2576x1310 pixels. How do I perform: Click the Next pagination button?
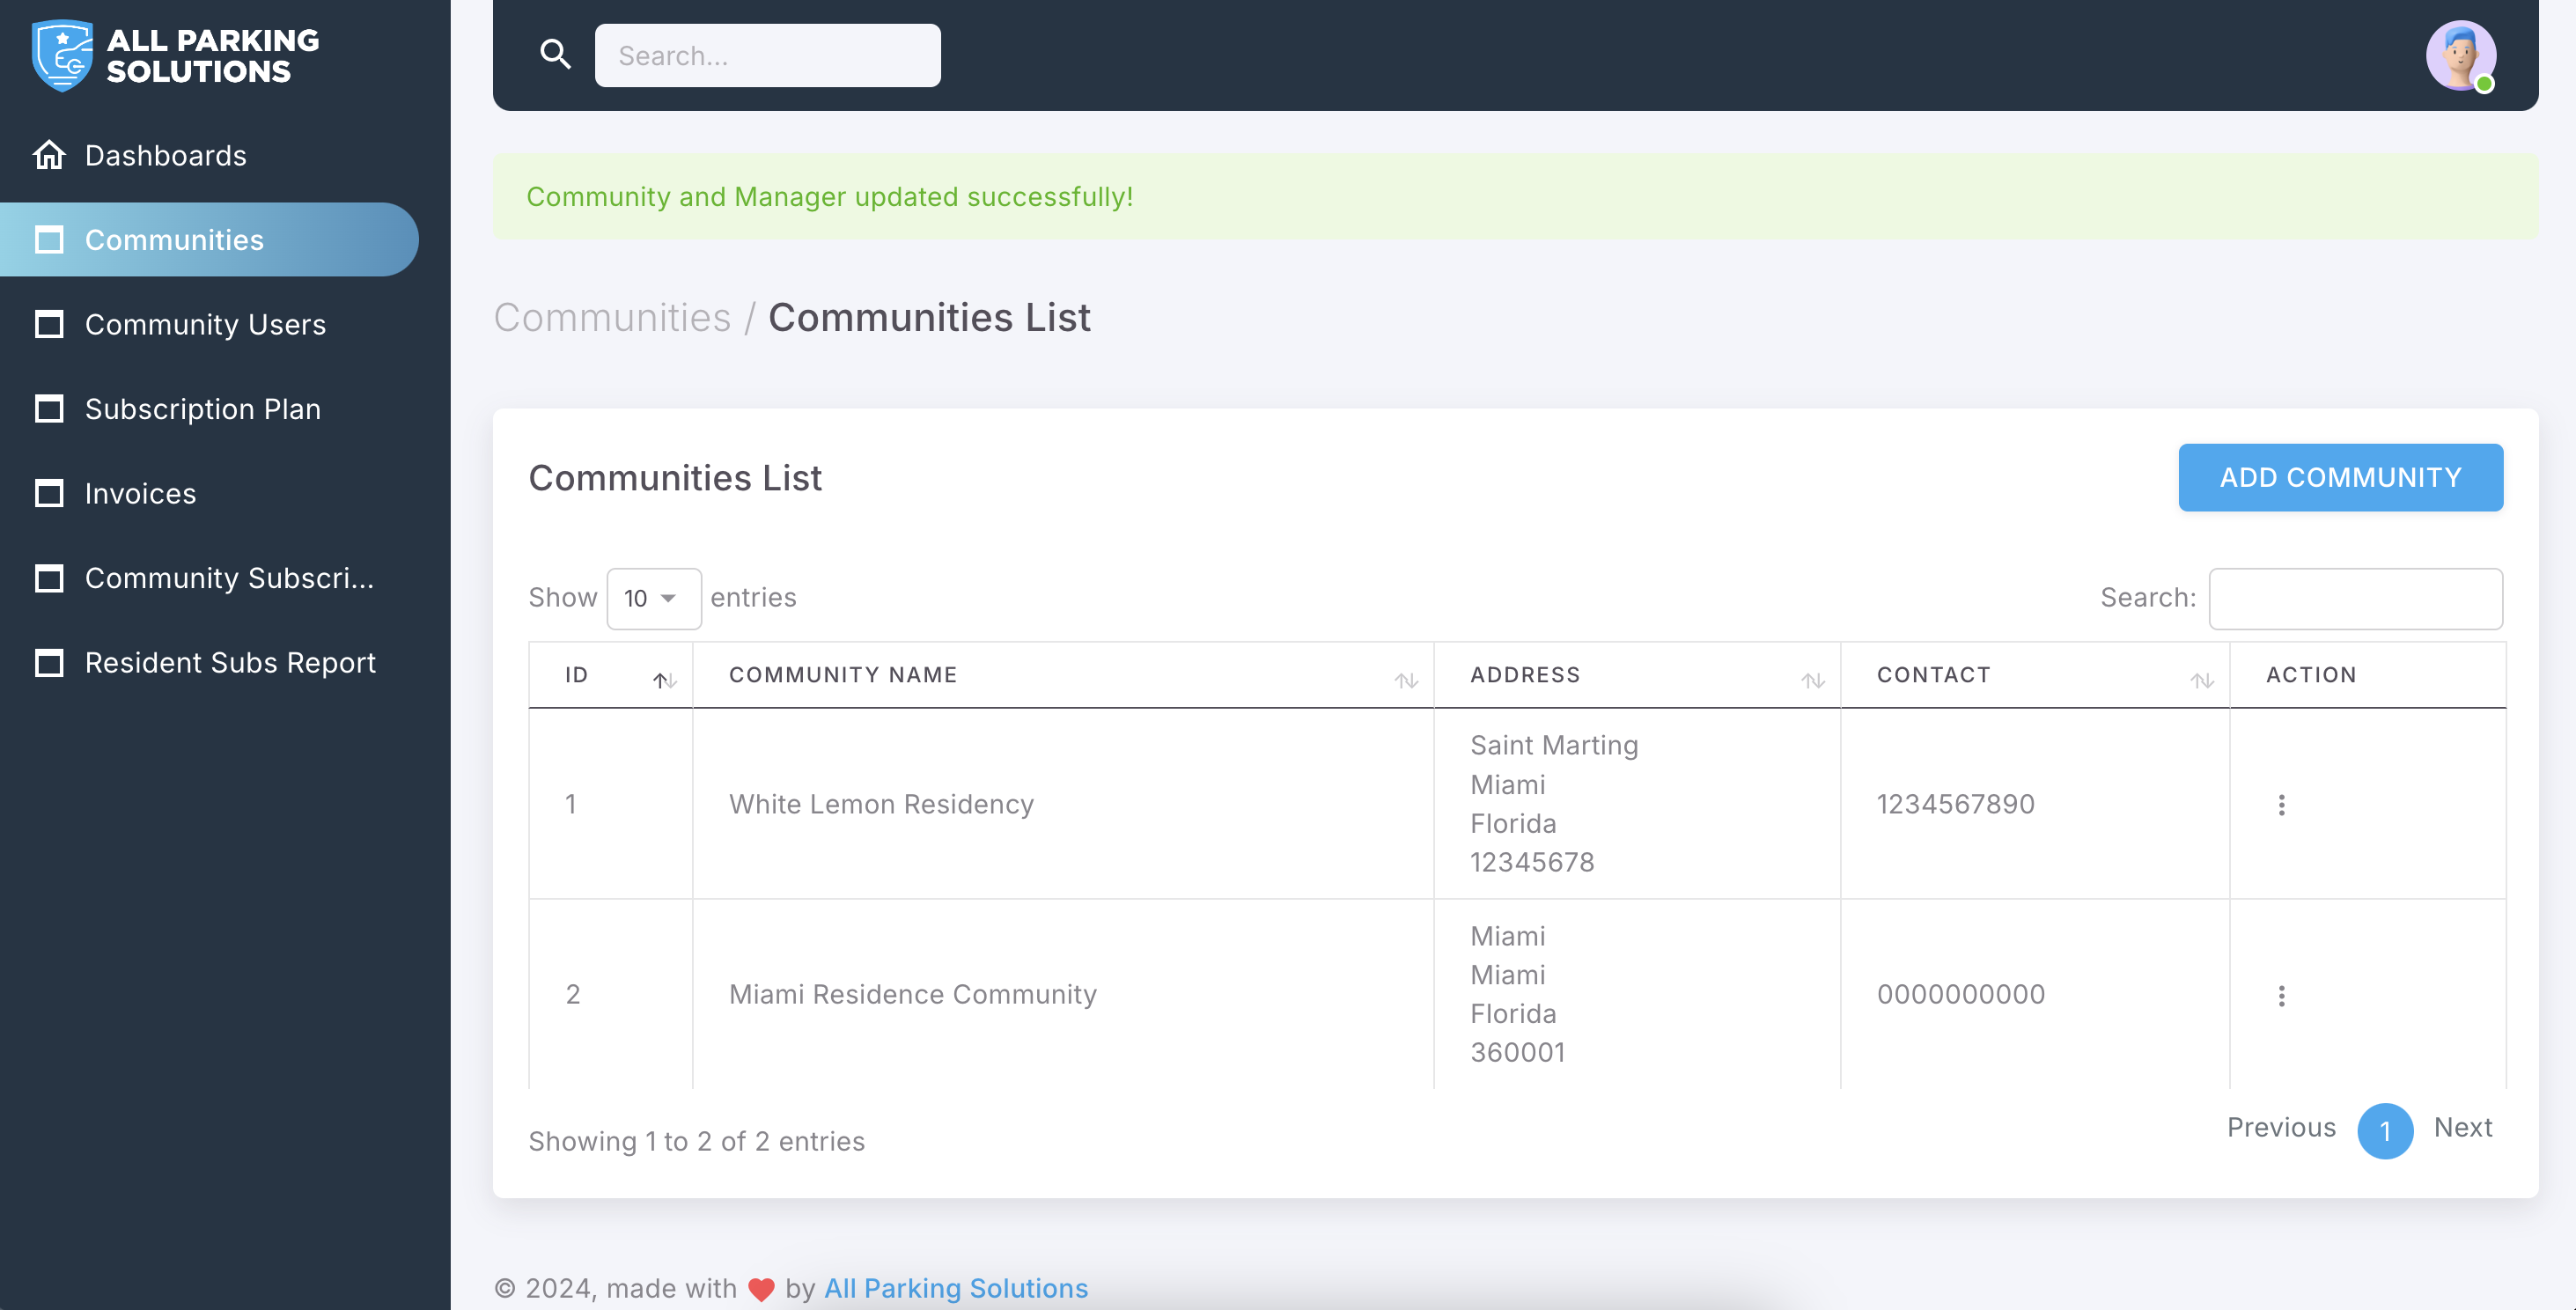[x=2462, y=1128]
